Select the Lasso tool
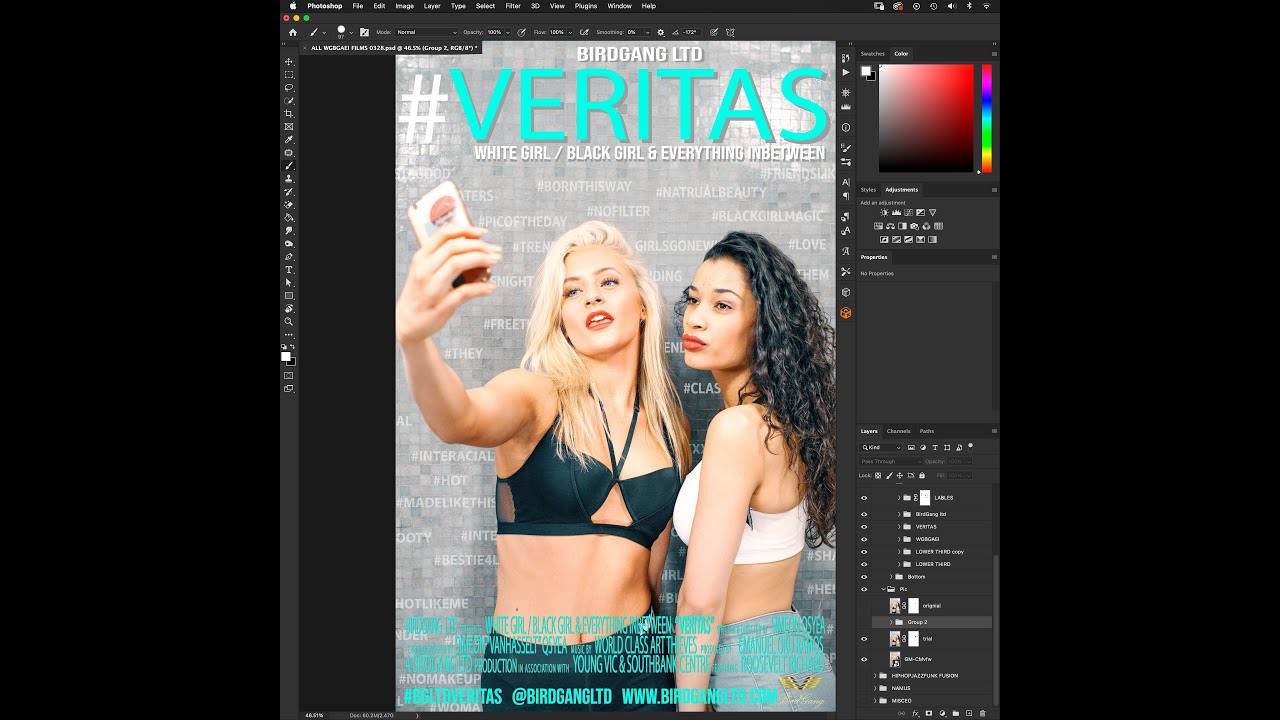Viewport: 1280px width, 720px height. (x=289, y=88)
